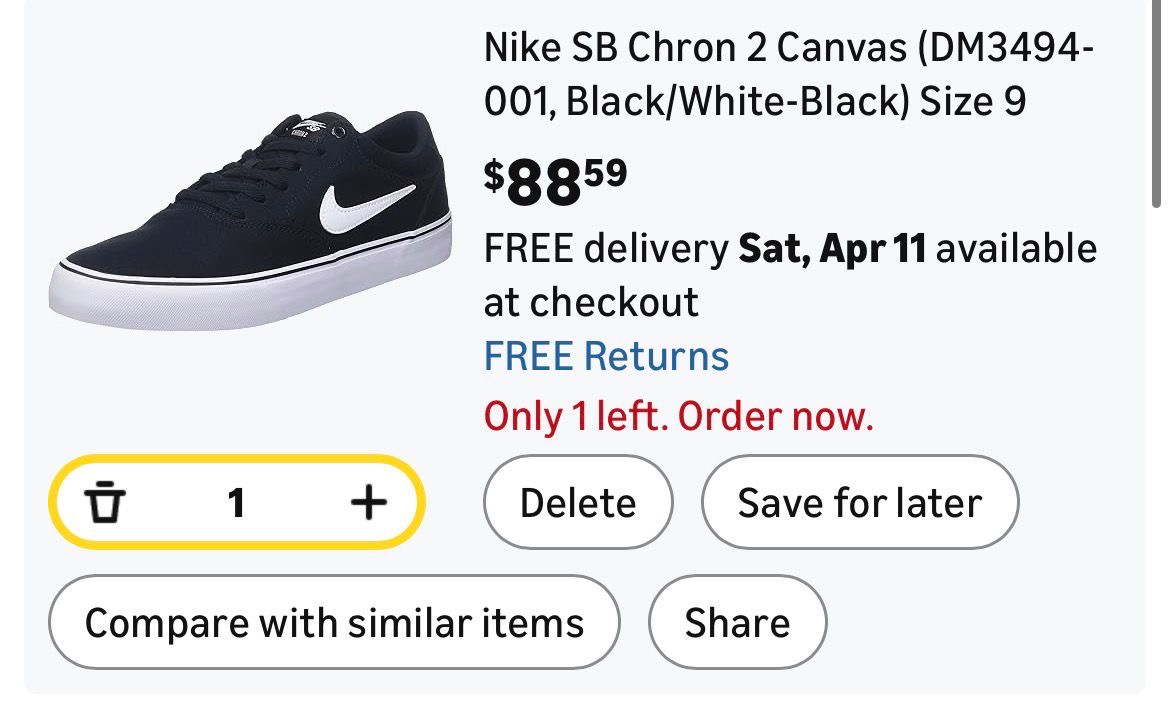The height and width of the screenshot is (710, 1170).
Task: Increase quantity with the plus icon
Action: [368, 502]
